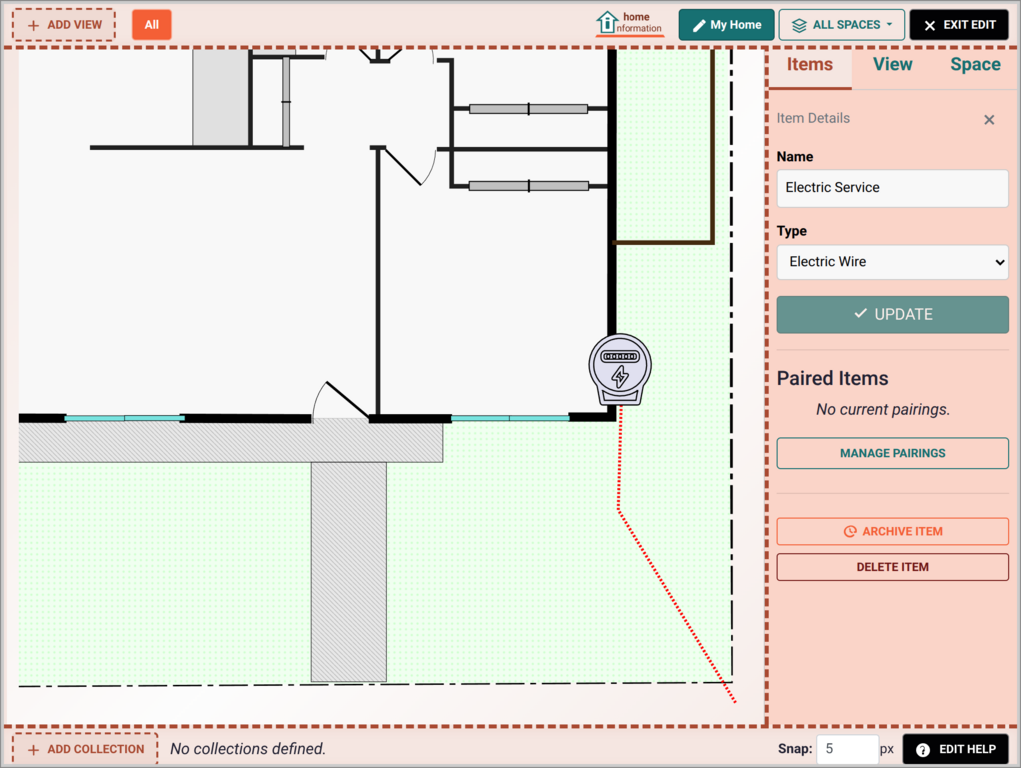This screenshot has width=1021, height=768.
Task: Click the 'Paired Items' heading
Action: click(832, 378)
